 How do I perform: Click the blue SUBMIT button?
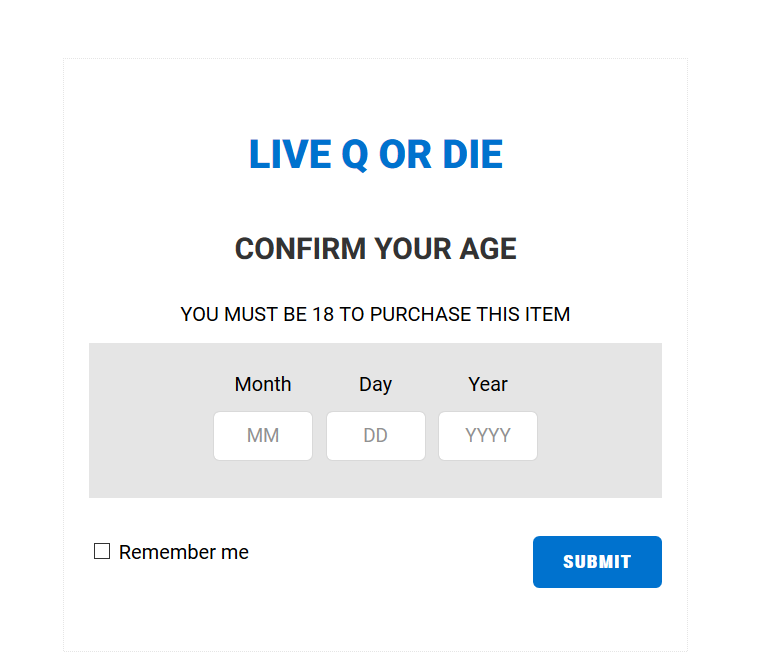(x=597, y=562)
